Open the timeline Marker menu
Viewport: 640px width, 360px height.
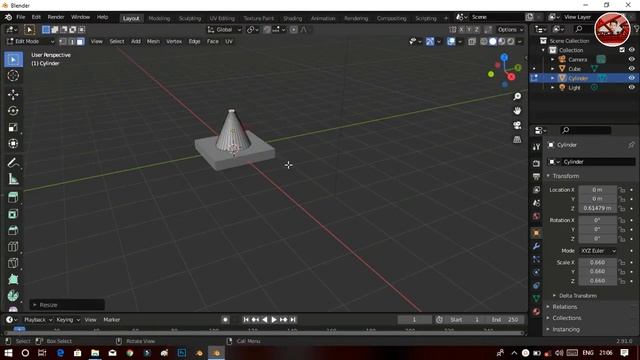[111, 320]
